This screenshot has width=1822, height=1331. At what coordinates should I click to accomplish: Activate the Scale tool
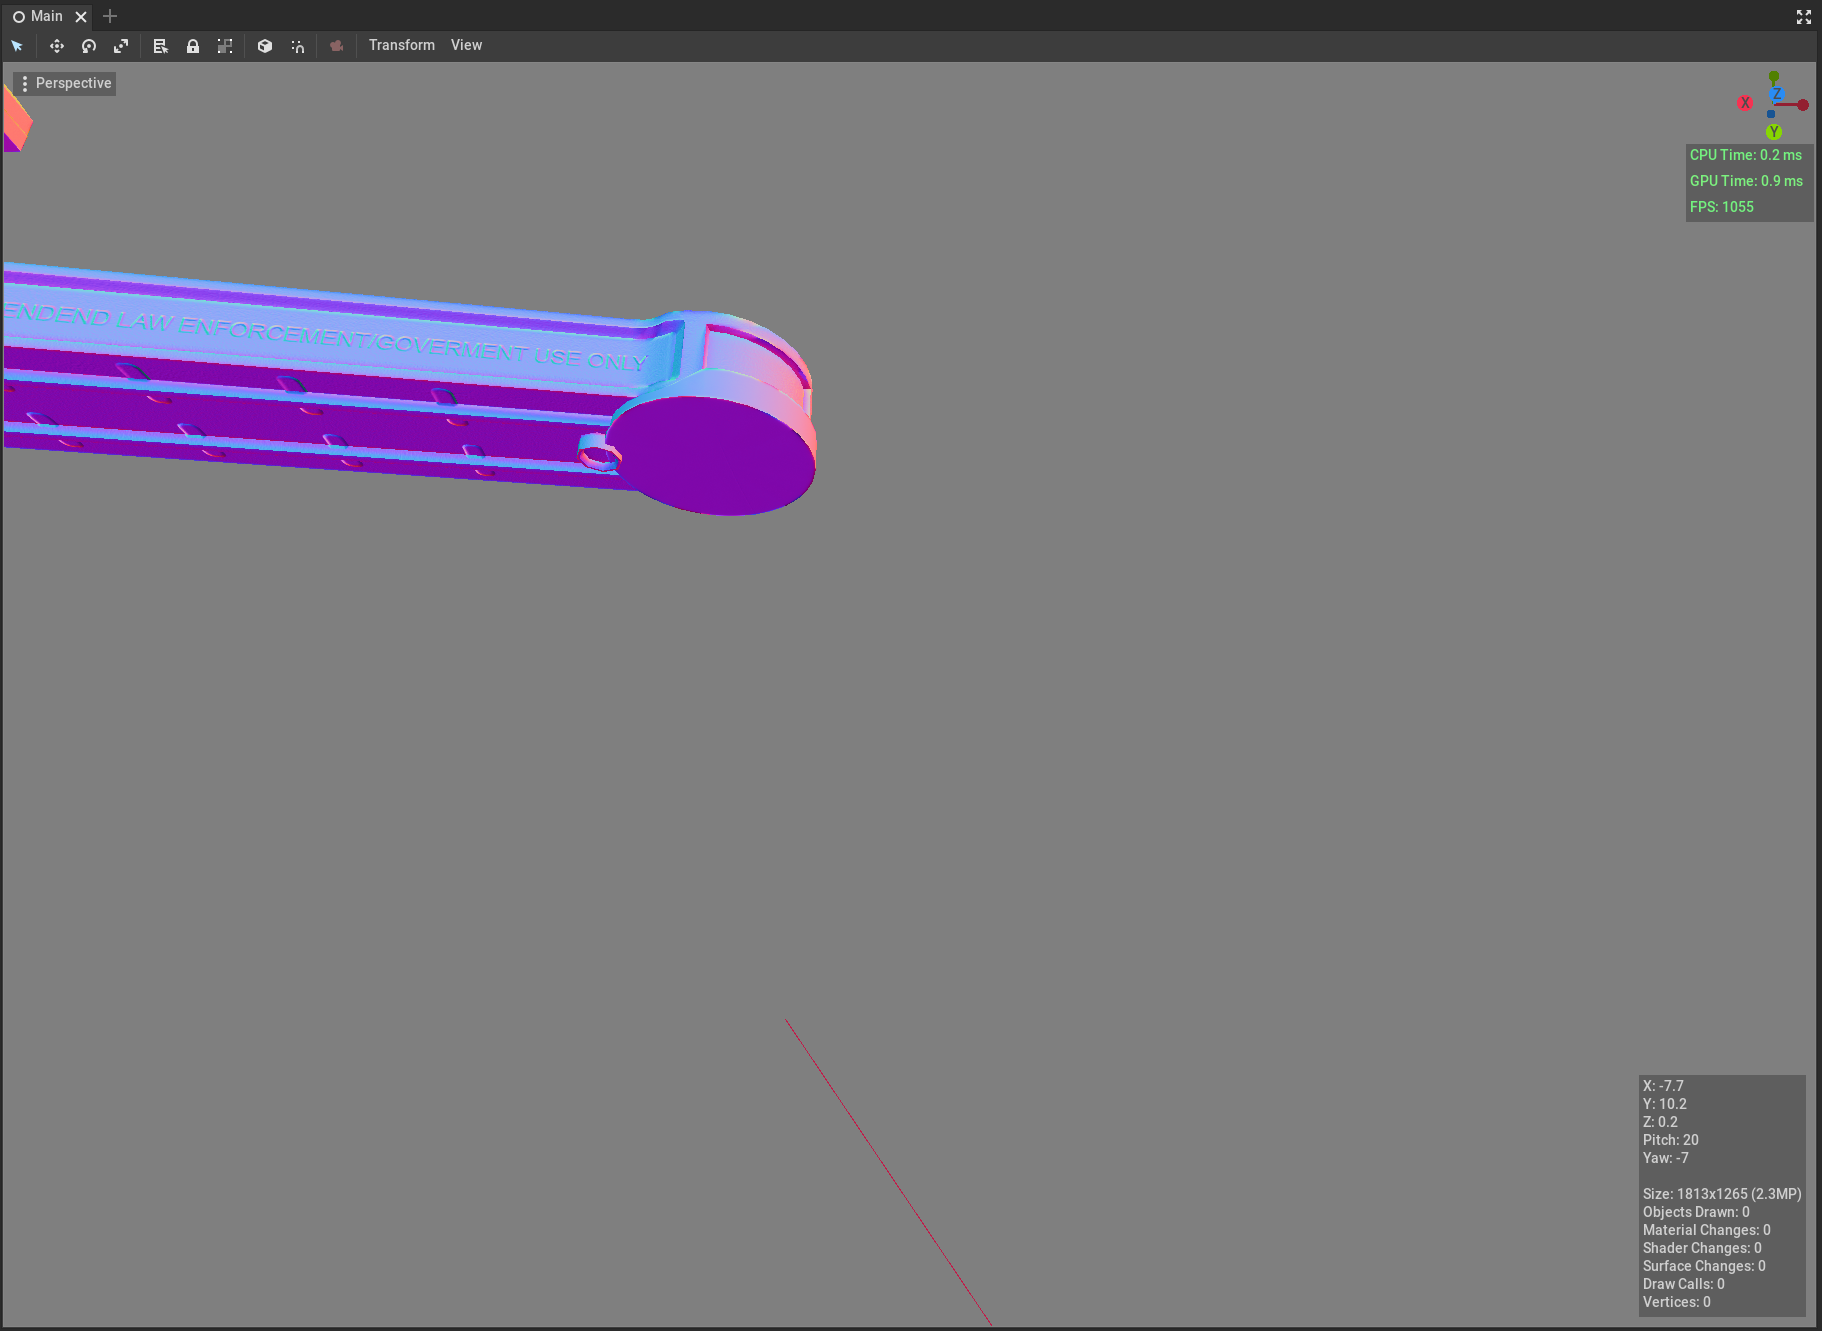[121, 46]
